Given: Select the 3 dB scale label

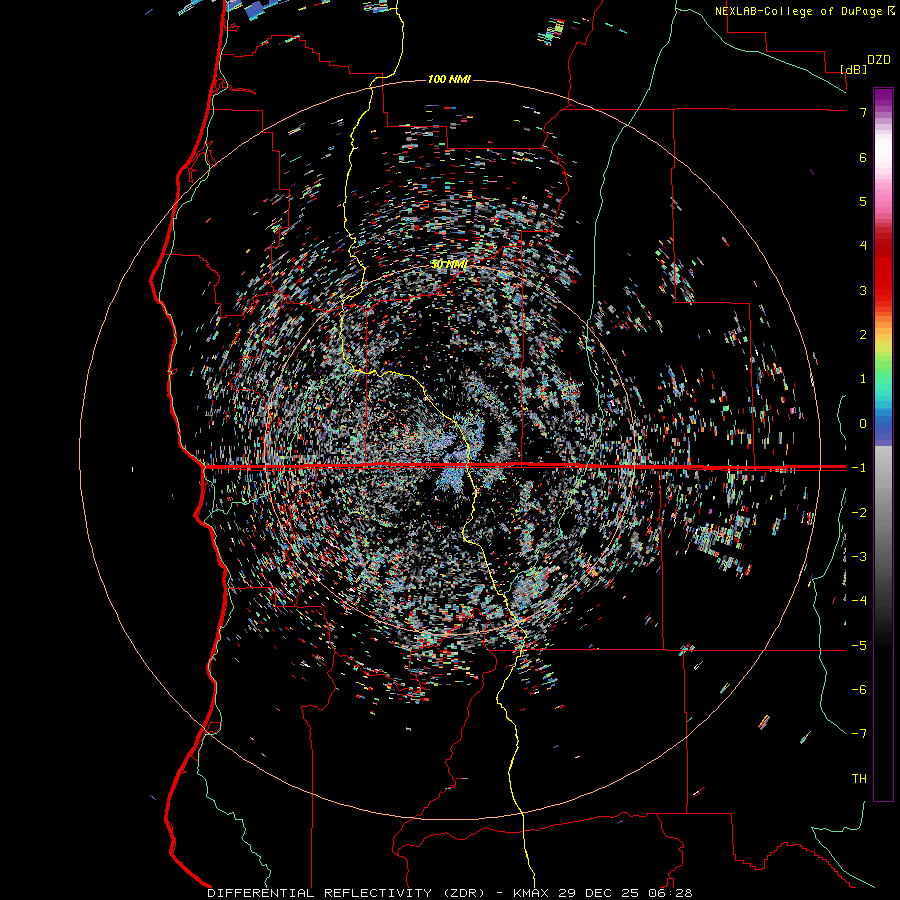Looking at the screenshot, I should (x=863, y=290).
